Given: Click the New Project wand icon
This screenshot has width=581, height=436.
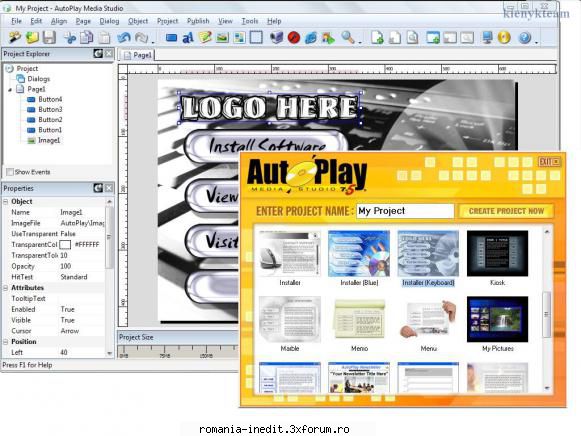Looking at the screenshot, I should tap(14, 37).
